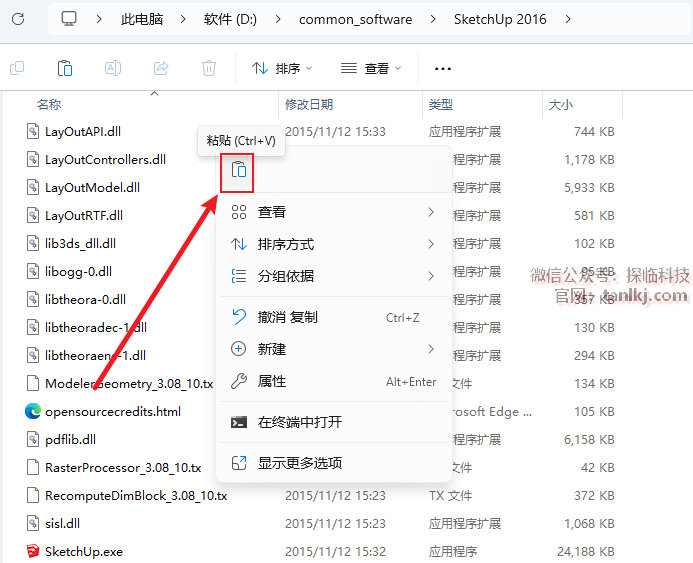Choose 在终端中打开 in context menu
The width and height of the screenshot is (693, 563).
point(334,422)
